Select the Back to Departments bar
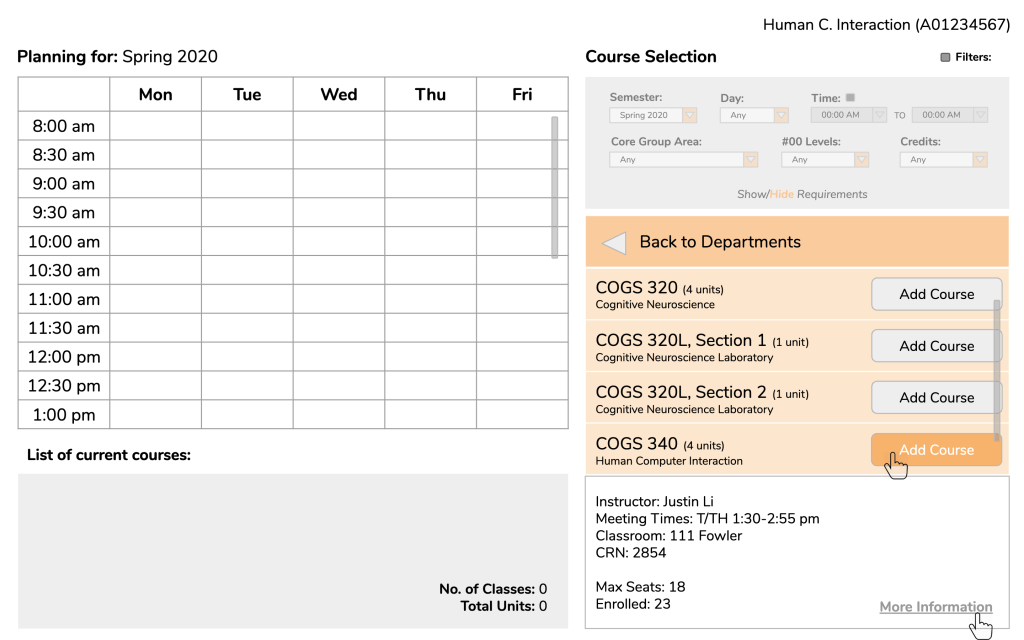 pos(797,242)
